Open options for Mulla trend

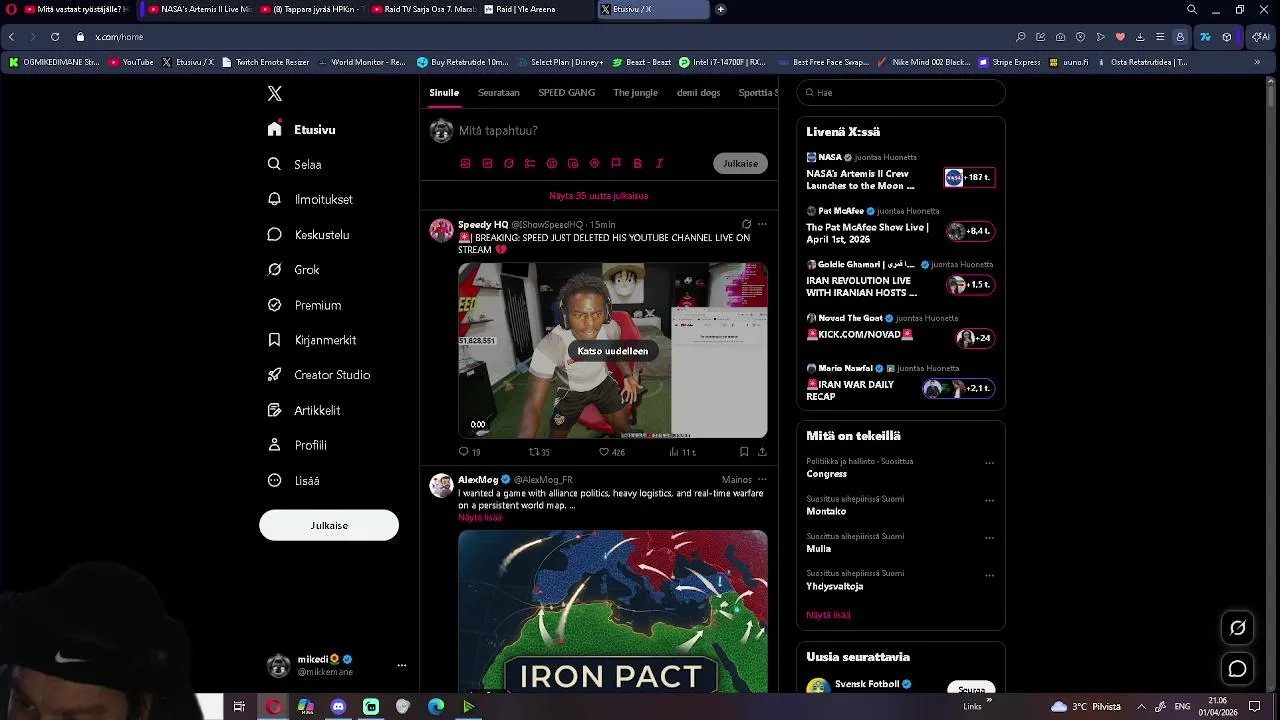pos(989,538)
